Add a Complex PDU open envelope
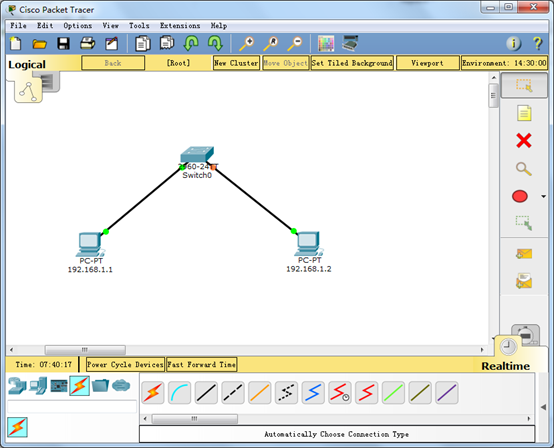 tap(524, 281)
